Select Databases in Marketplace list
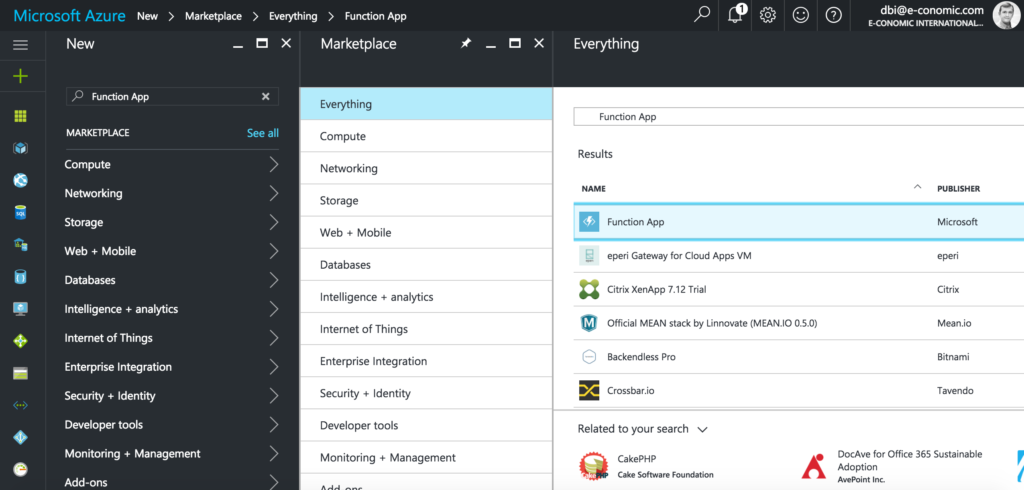 345,265
